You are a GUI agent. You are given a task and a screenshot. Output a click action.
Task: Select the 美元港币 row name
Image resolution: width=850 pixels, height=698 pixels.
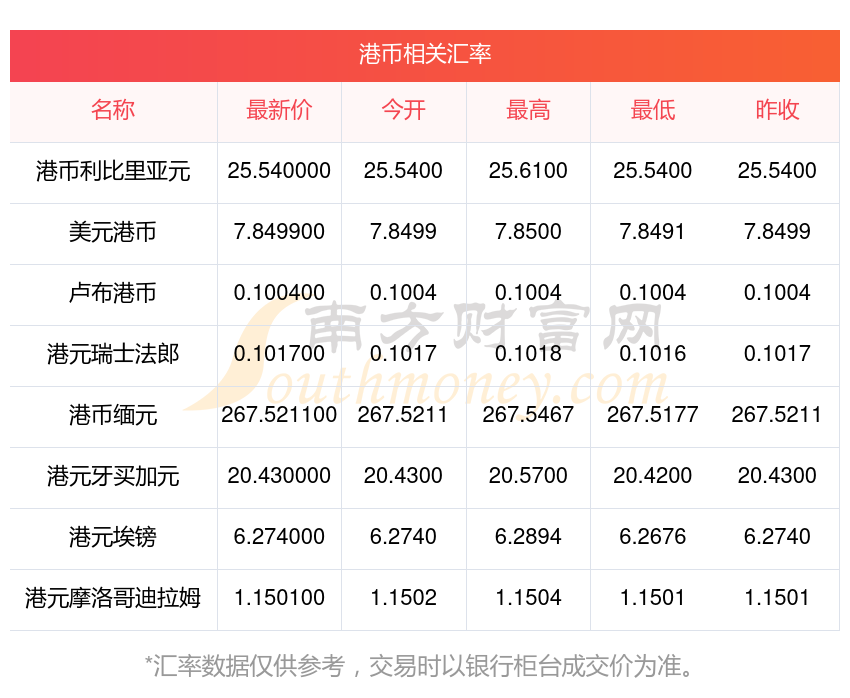pyautogui.click(x=113, y=232)
